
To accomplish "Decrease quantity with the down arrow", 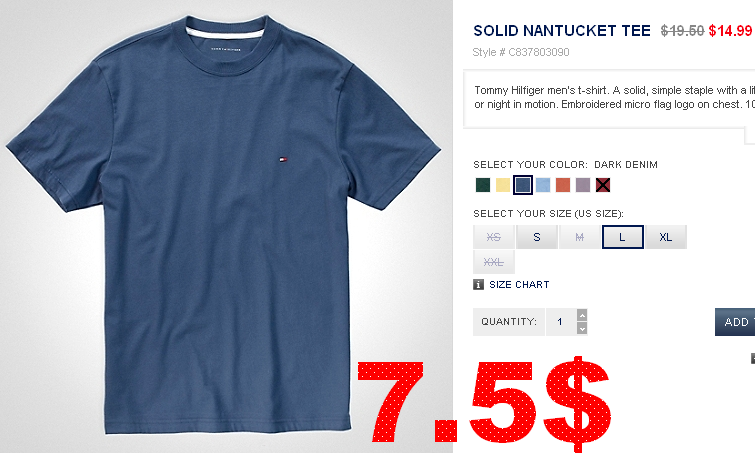I will click(x=582, y=329).
